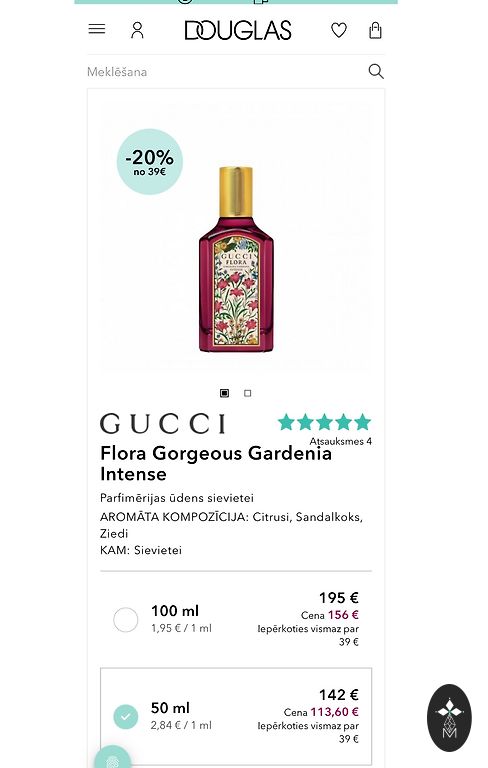
Task: Click the -20% discount badge
Action: point(149,162)
